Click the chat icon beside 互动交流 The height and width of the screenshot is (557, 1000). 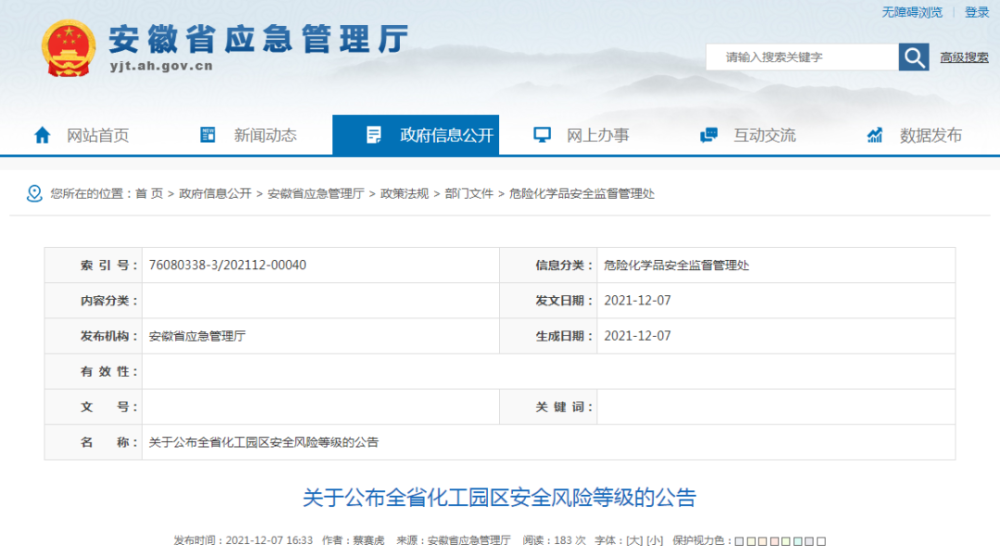(709, 135)
